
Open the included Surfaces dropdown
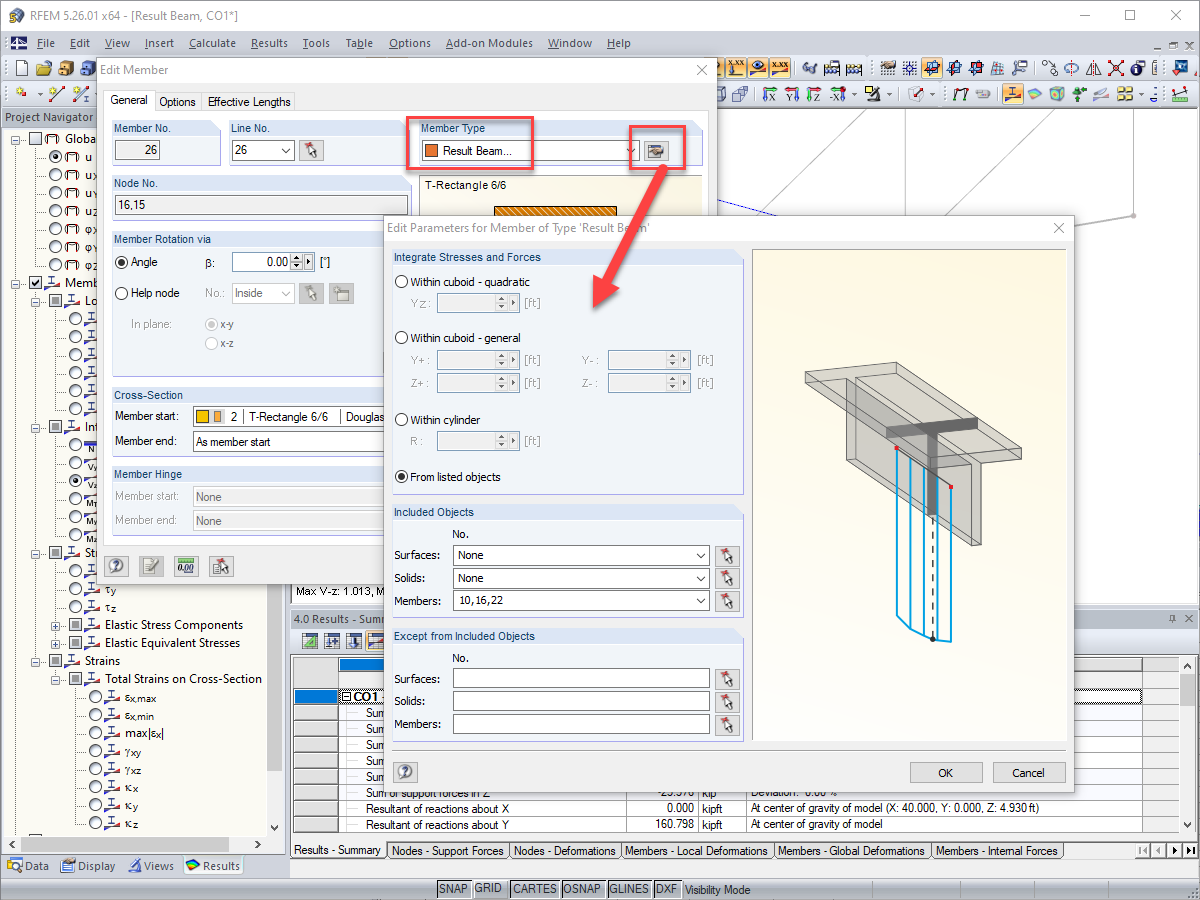700,555
